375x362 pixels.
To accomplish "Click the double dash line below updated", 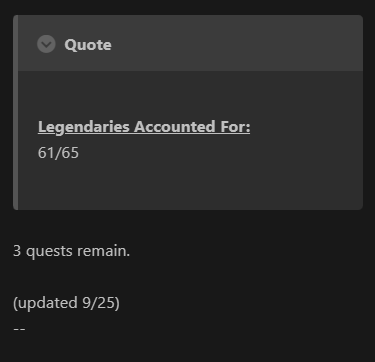I will 19,329.
